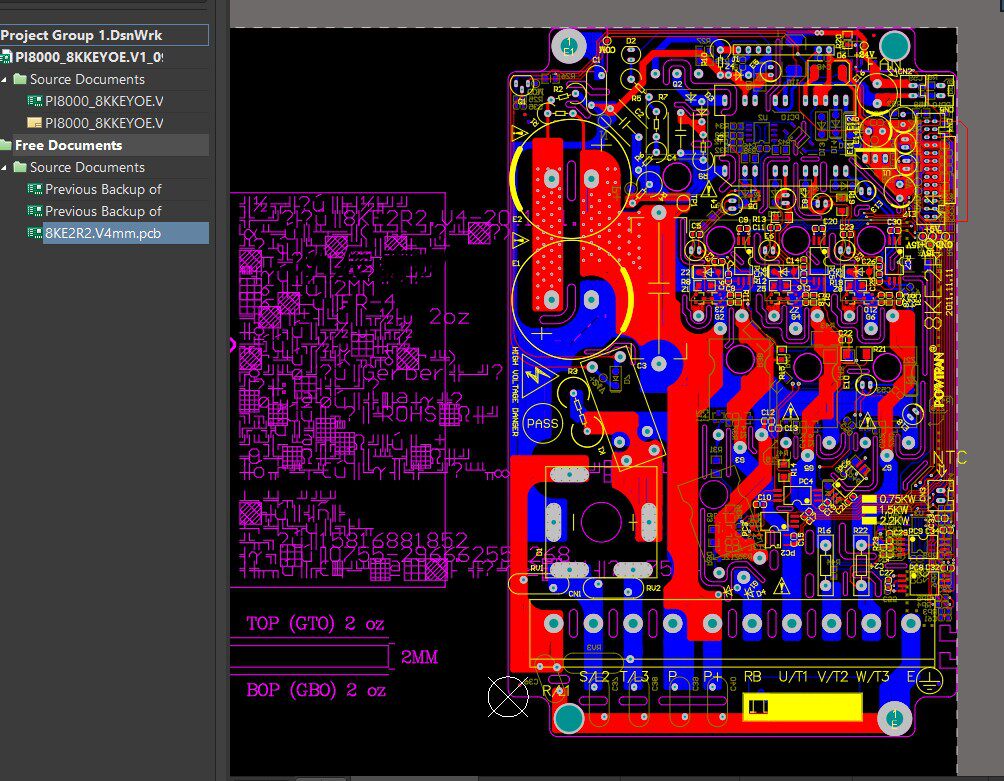Screen dimensions: 1004x781
Task: Select the first Previous Backup of document
Action: pyautogui.click(x=103, y=189)
